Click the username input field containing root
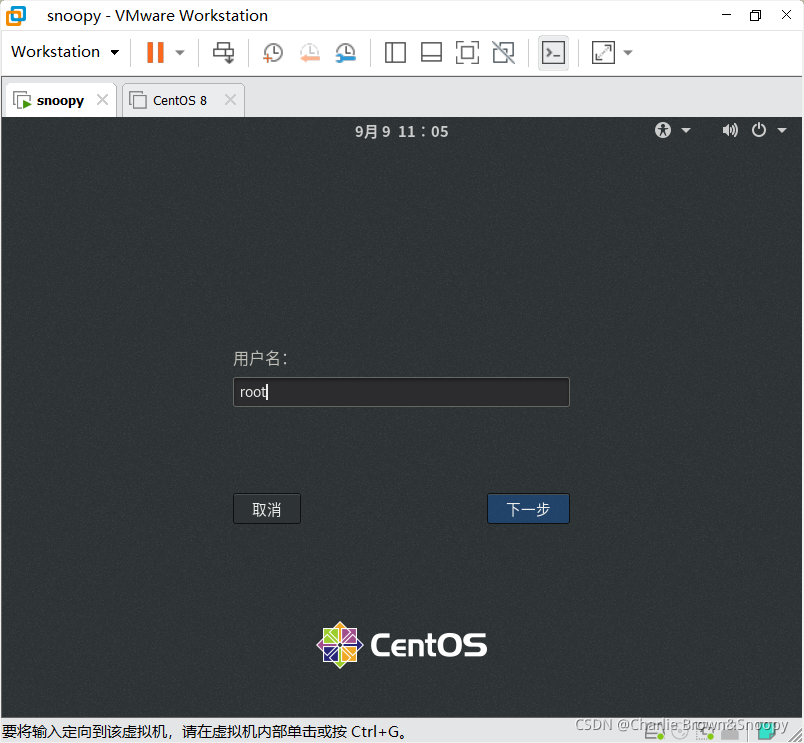 point(401,392)
